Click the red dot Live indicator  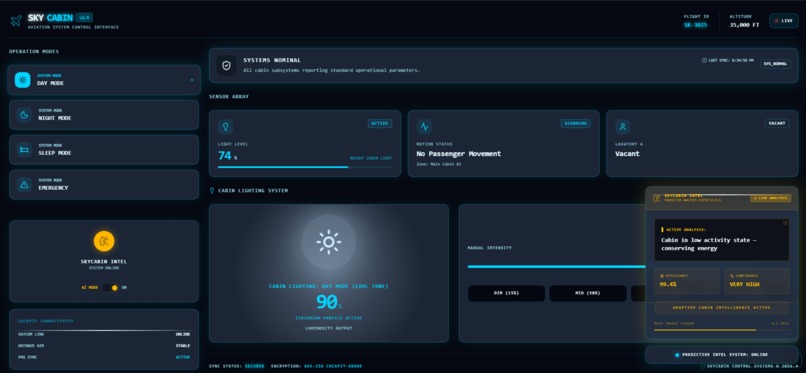(x=776, y=21)
